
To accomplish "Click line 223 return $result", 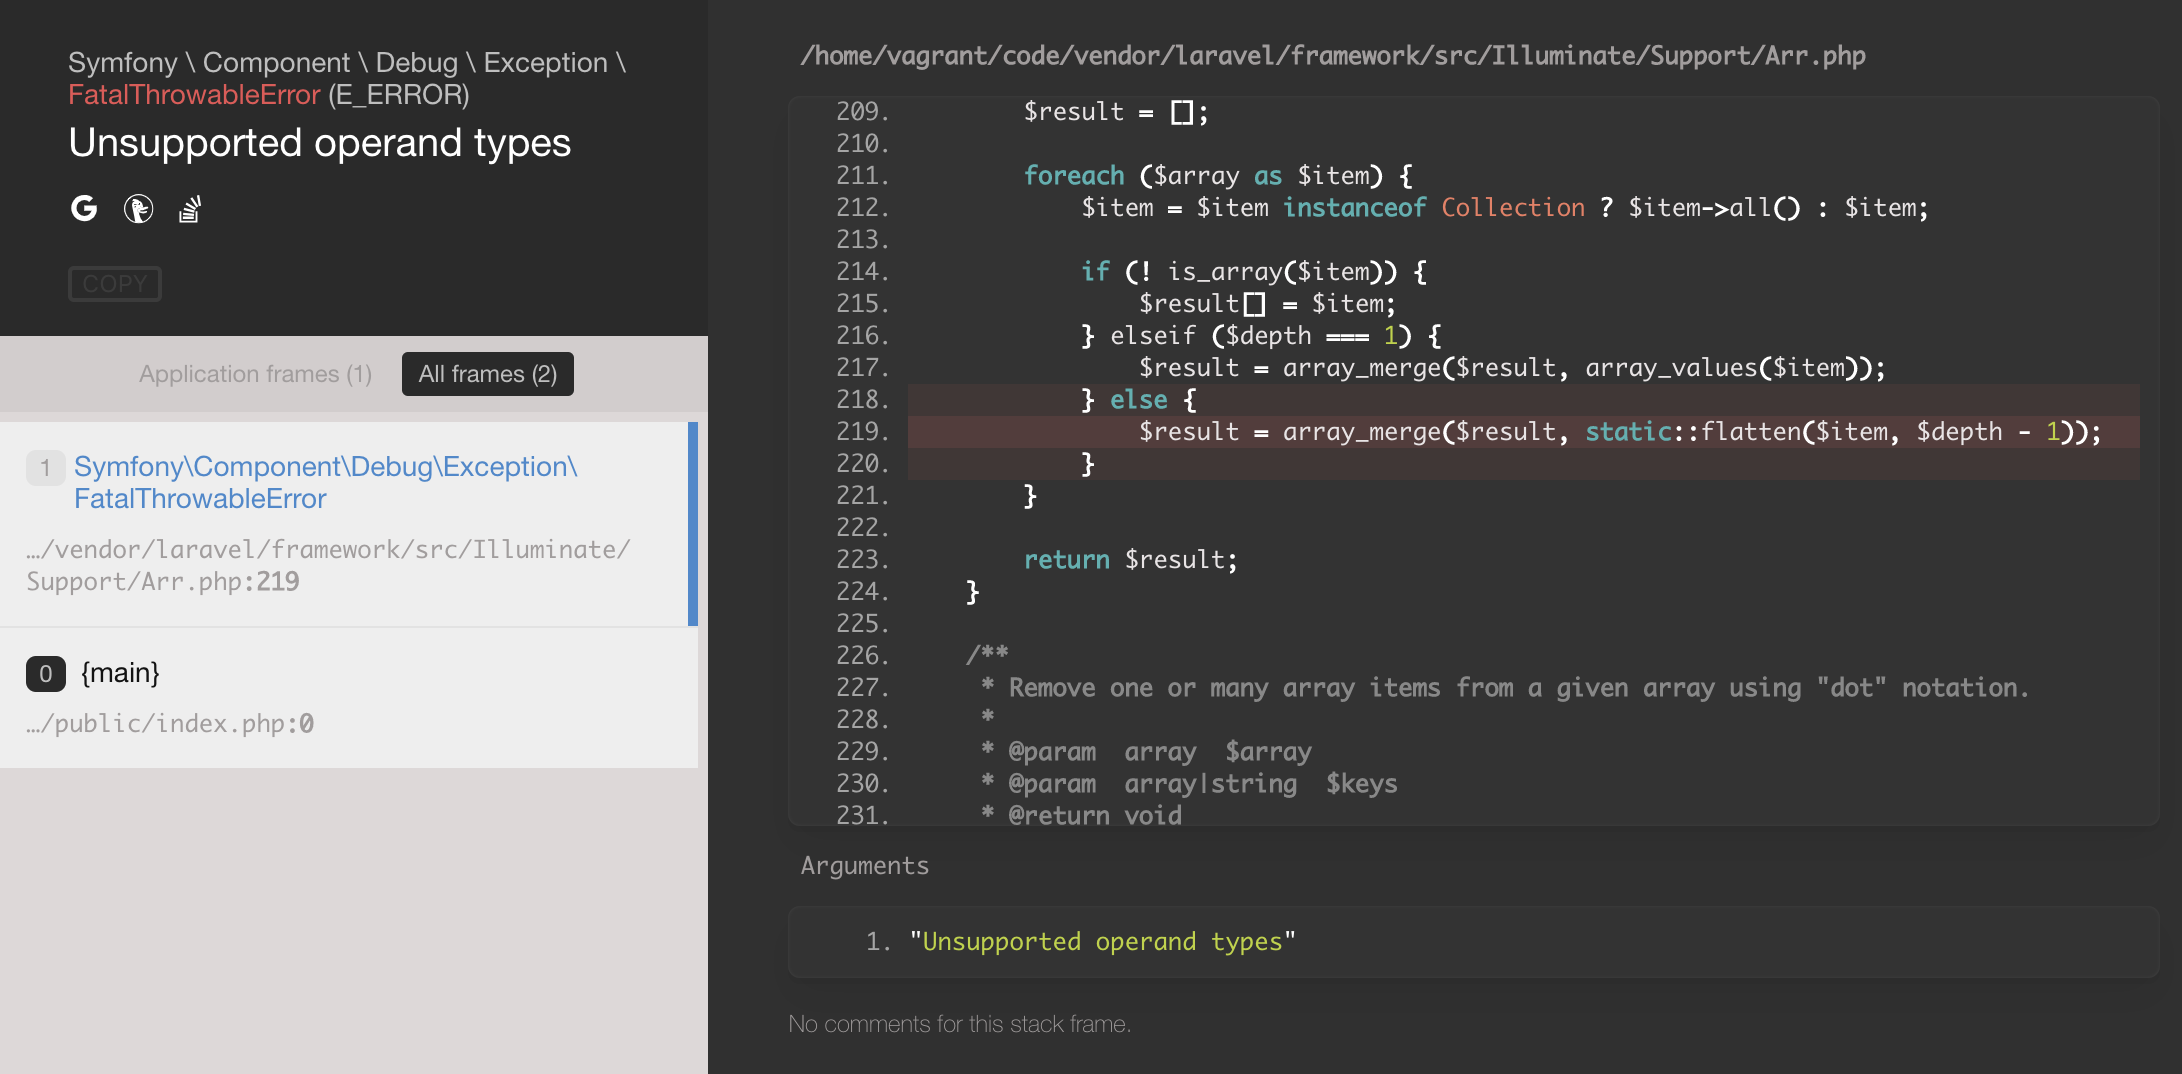I will [1131, 560].
